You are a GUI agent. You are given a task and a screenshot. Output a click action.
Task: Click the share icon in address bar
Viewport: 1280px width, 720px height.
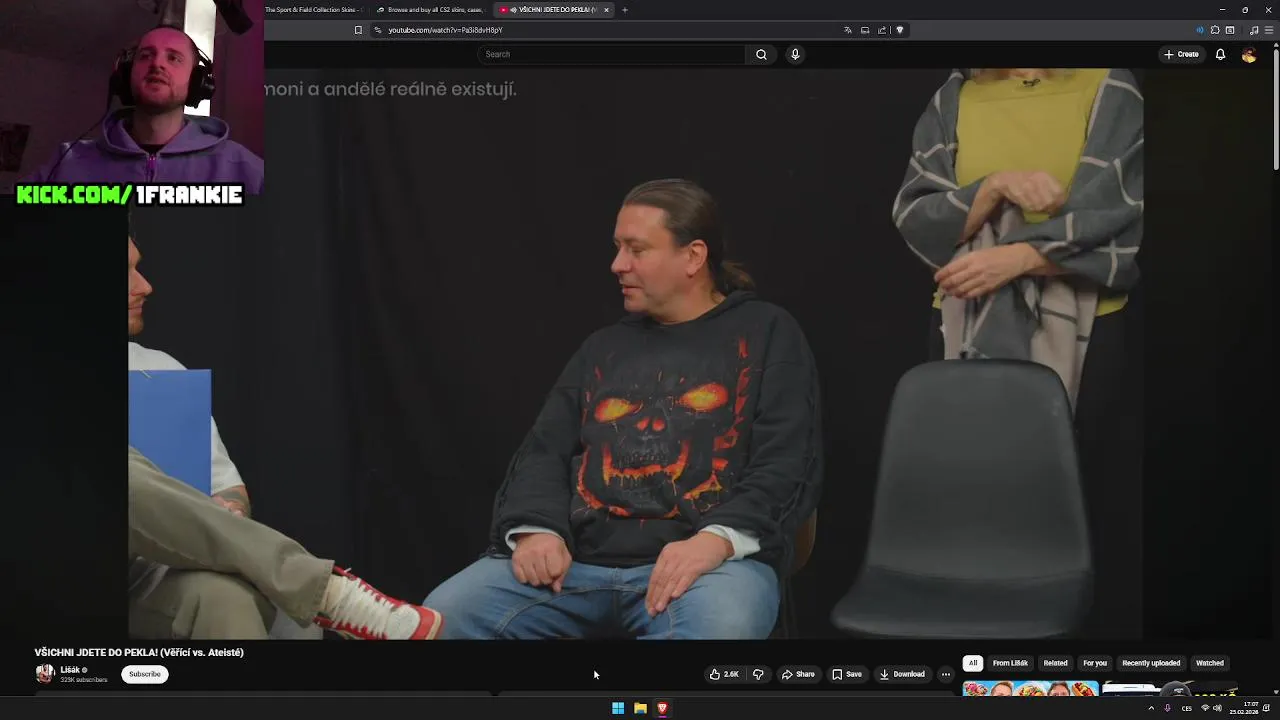(882, 30)
